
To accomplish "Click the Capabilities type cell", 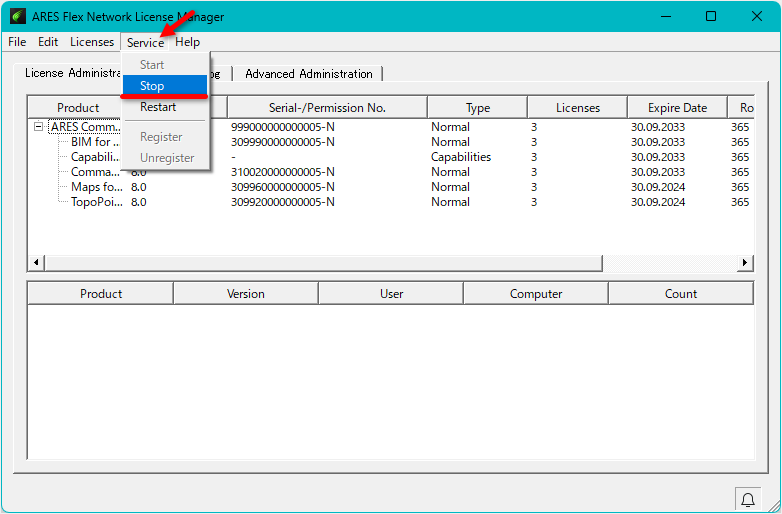I will coord(461,157).
